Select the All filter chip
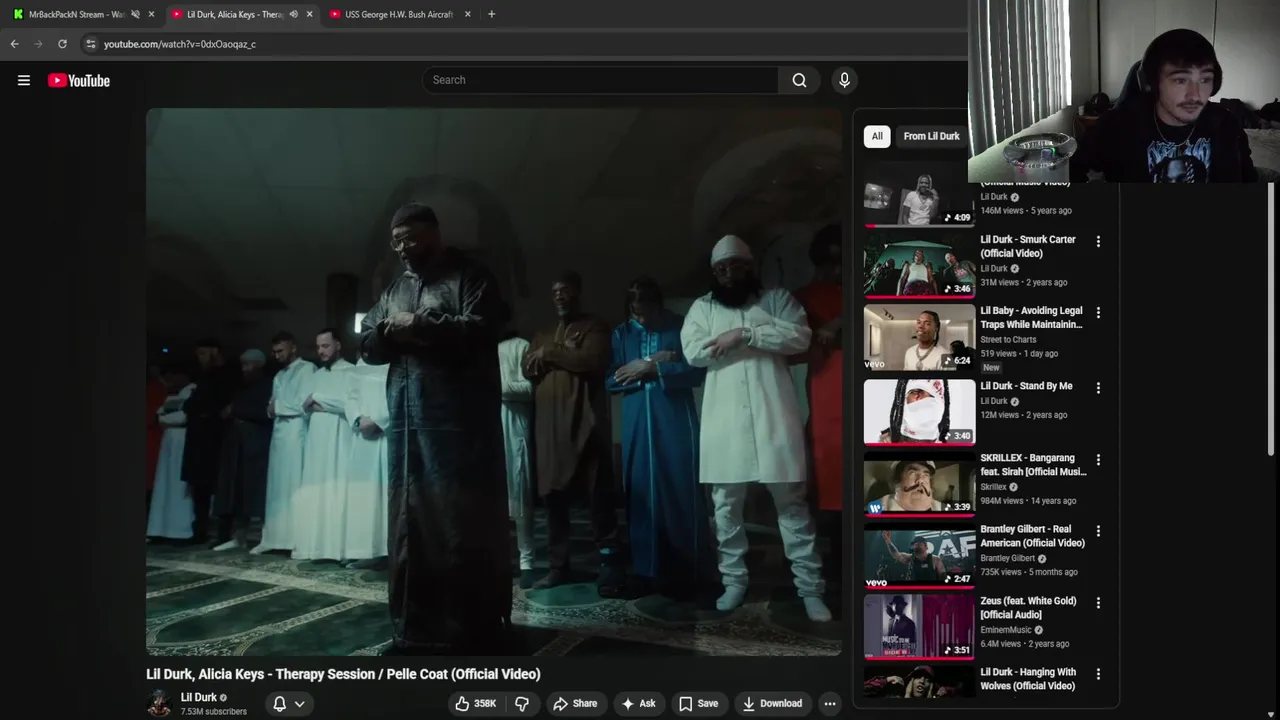 tap(877, 136)
